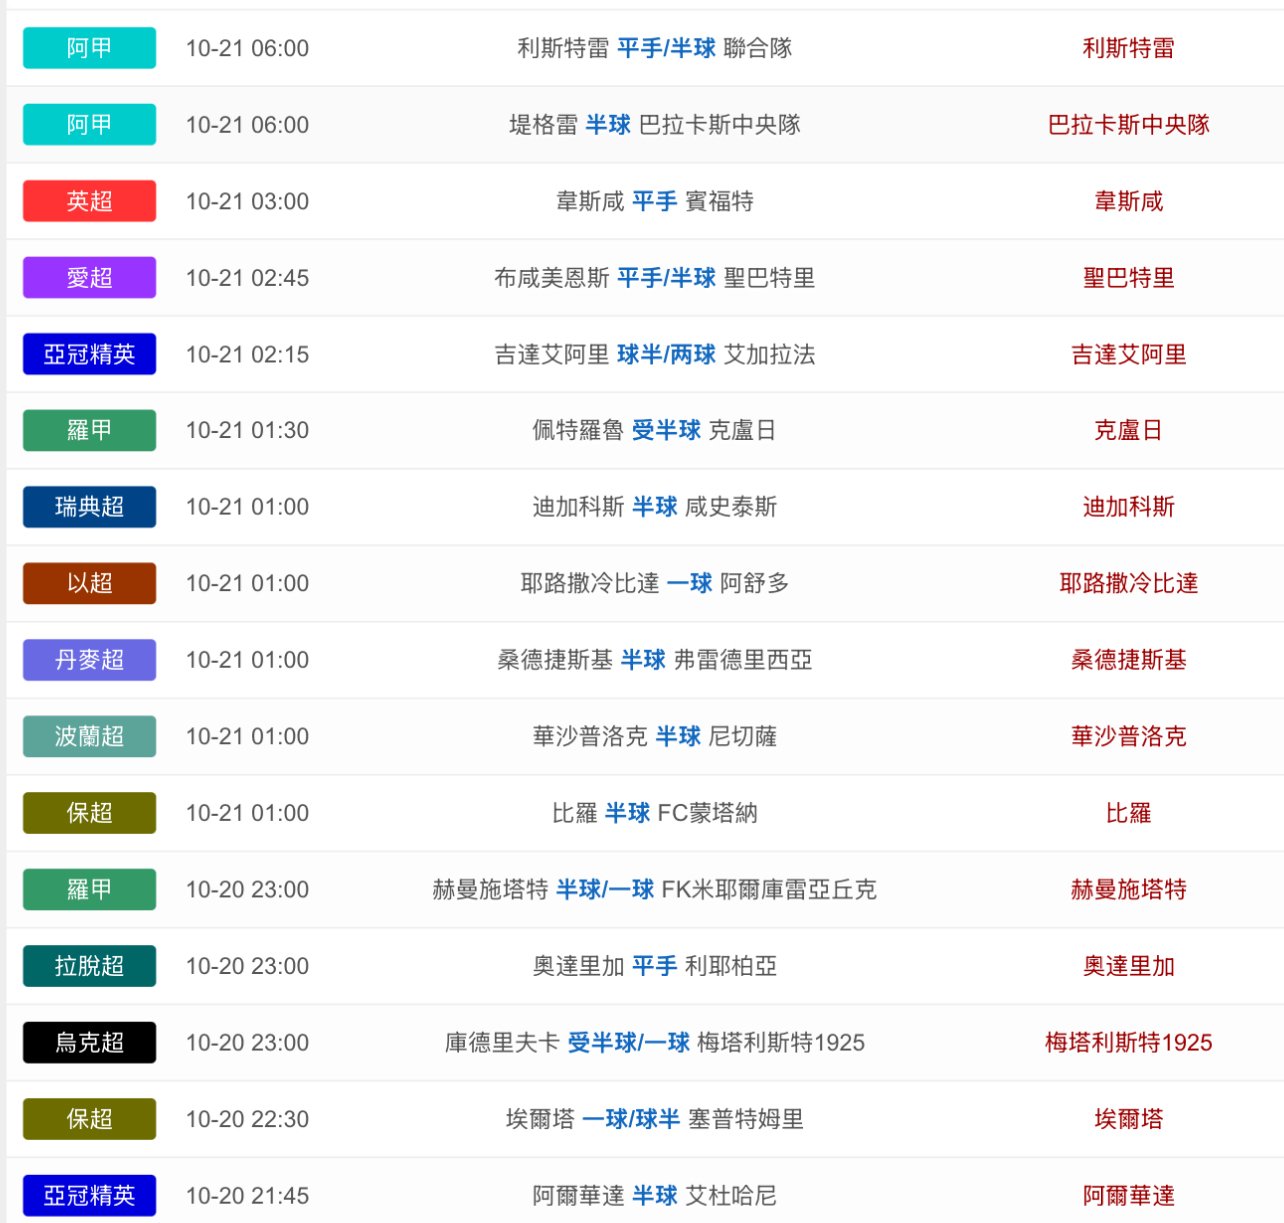Select the purple 愛超 league tag
Image resolution: width=1284 pixels, height=1223 pixels.
point(89,278)
